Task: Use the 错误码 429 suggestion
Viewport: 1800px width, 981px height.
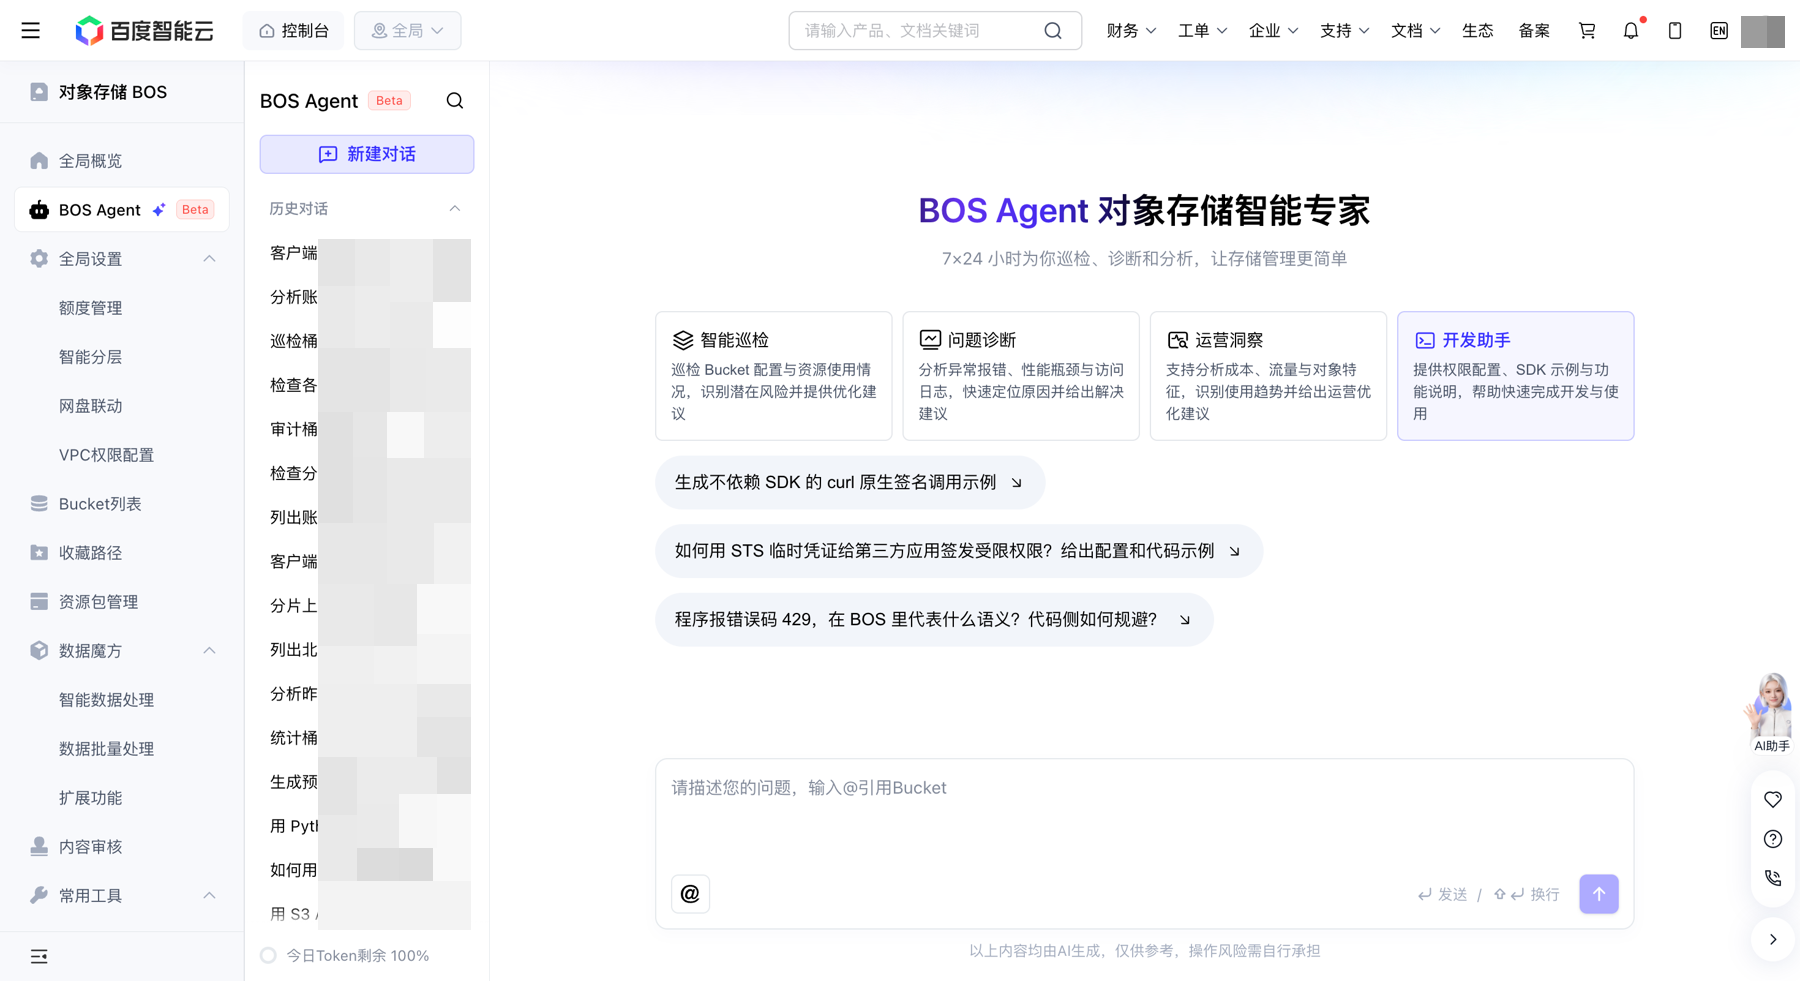Action: [934, 620]
